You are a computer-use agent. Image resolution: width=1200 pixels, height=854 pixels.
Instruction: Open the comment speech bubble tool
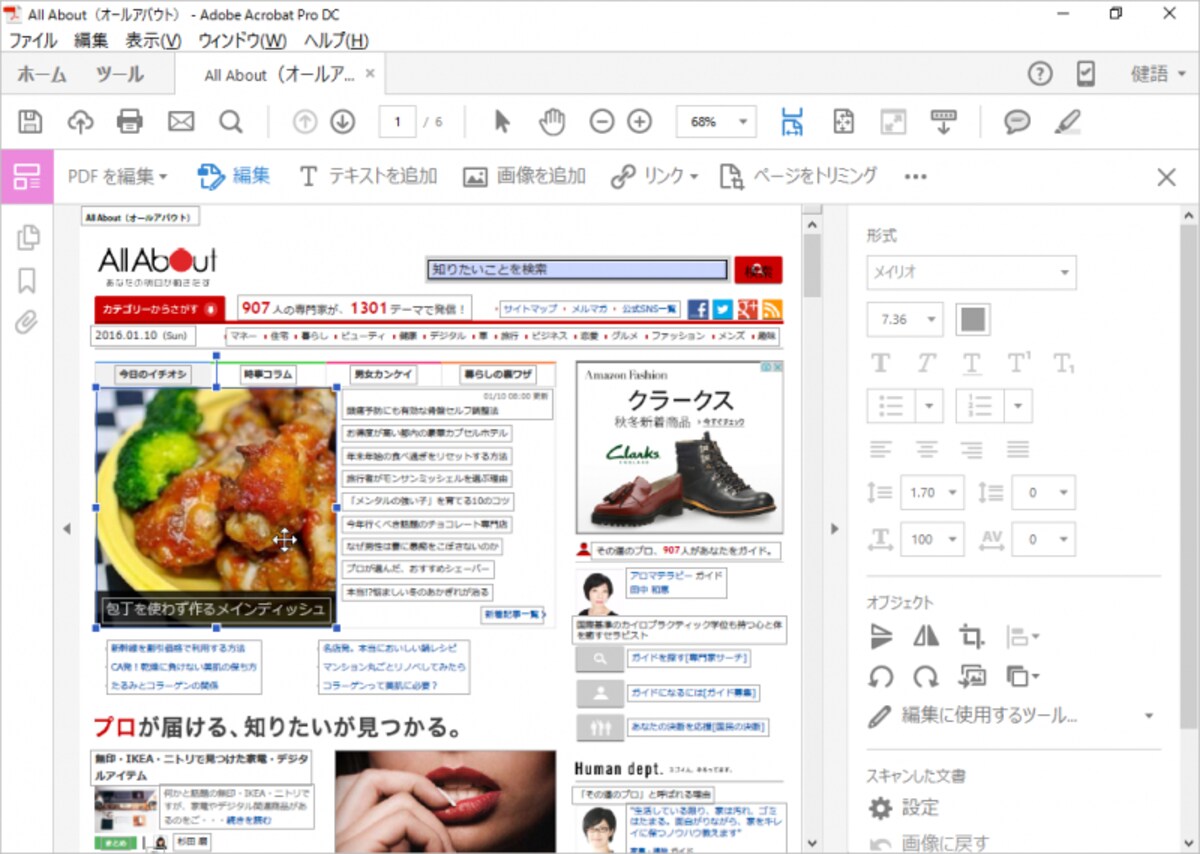pyautogui.click(x=1017, y=122)
